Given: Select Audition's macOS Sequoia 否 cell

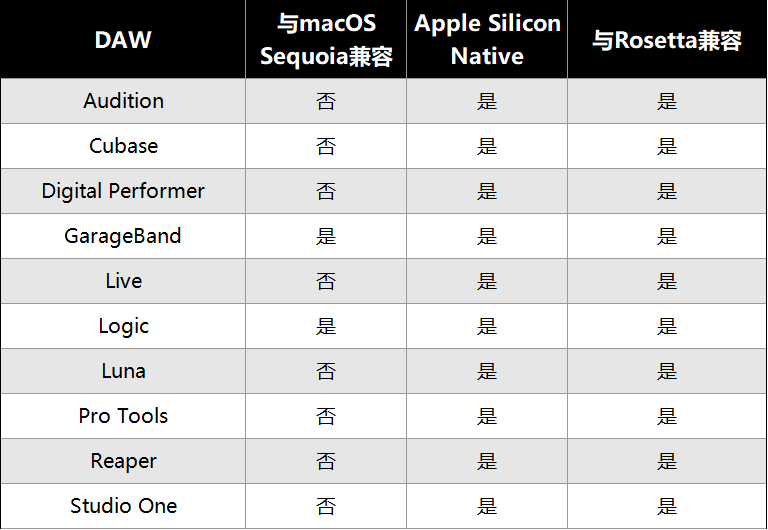Looking at the screenshot, I should point(326,101).
